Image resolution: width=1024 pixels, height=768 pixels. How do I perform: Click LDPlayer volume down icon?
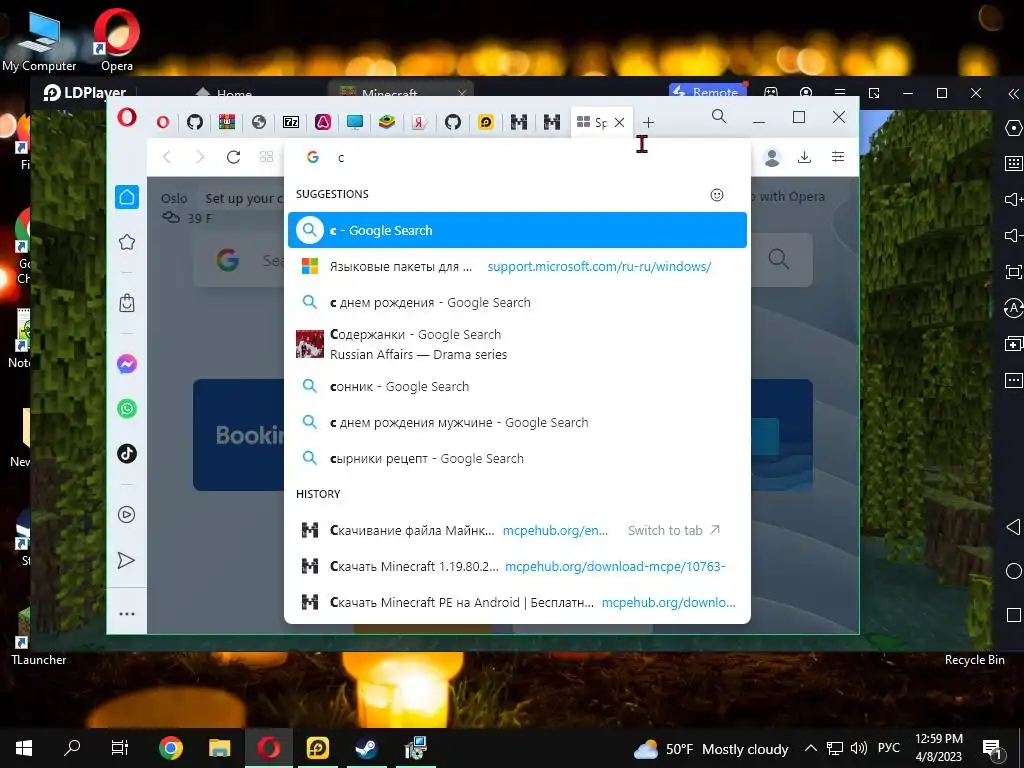tap(1014, 235)
